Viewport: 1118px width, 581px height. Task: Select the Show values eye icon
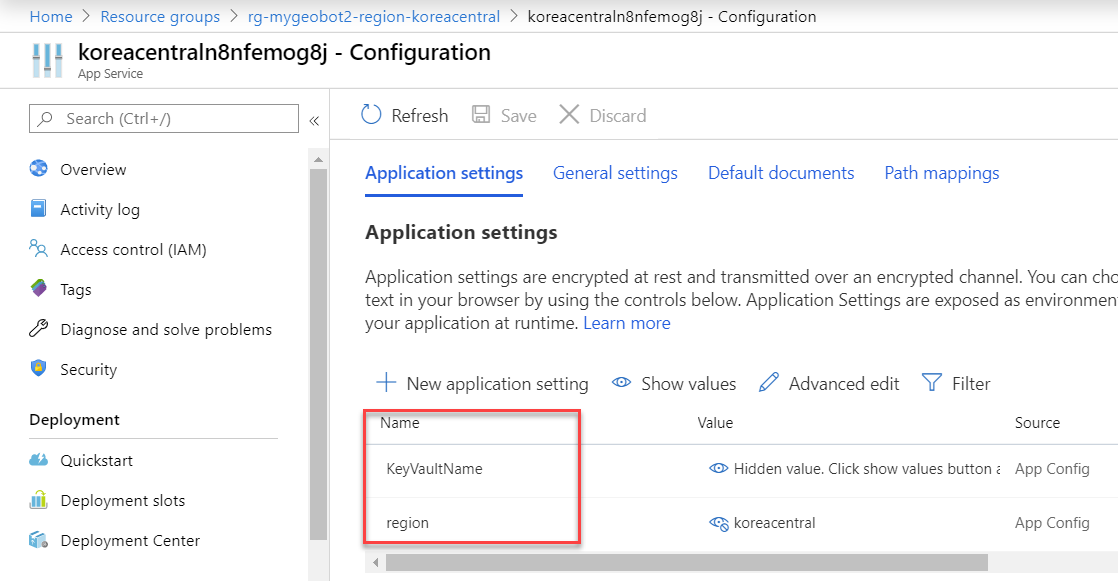tap(622, 383)
